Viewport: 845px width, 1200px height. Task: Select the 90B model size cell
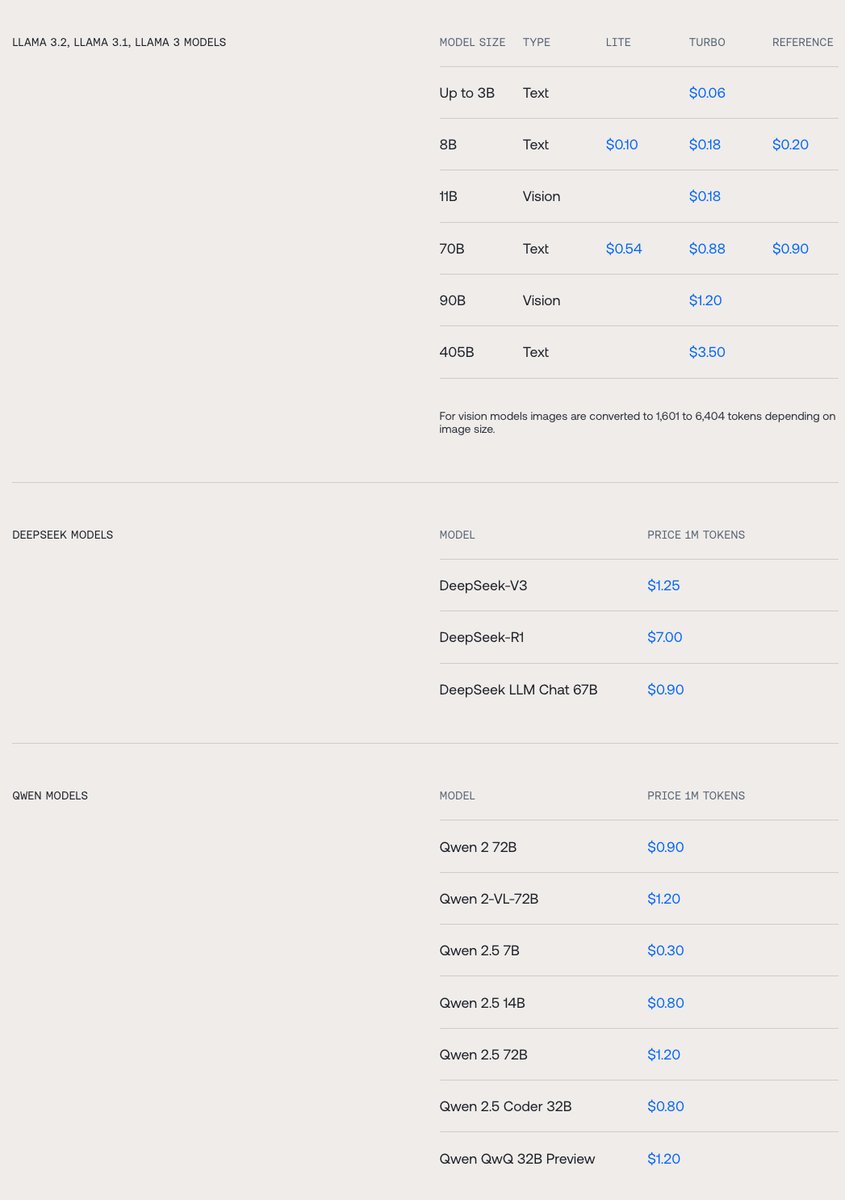452,301
